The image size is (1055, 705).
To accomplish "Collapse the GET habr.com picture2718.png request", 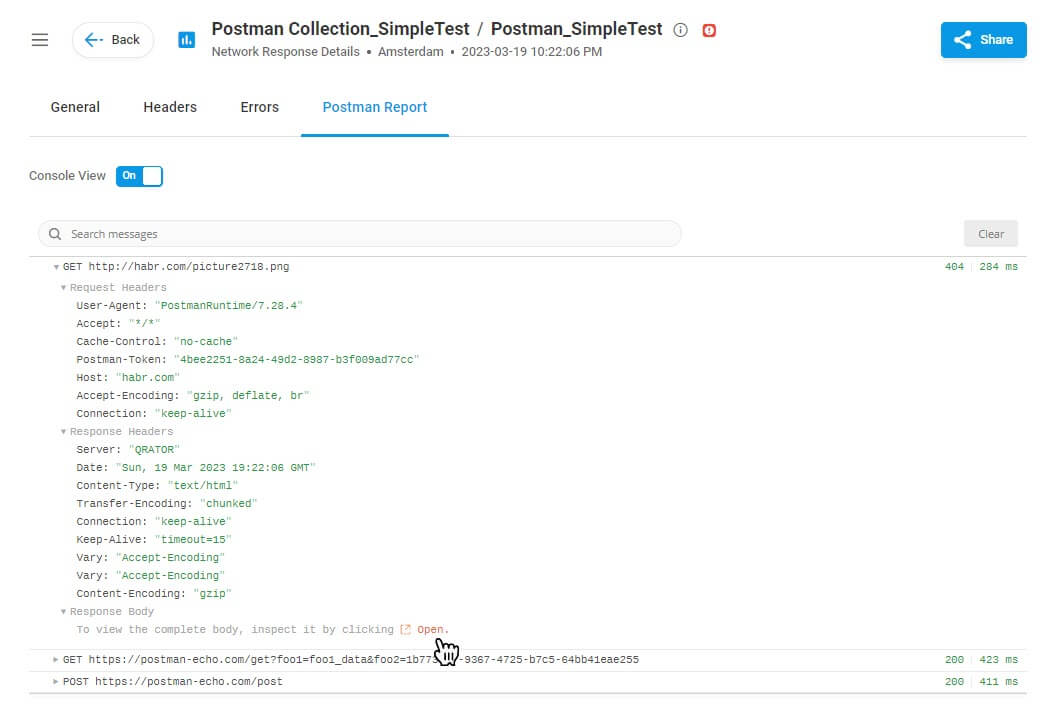I will click(56, 267).
